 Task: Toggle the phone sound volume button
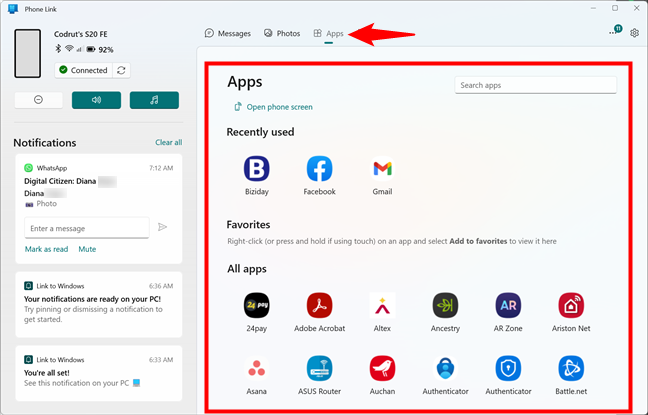96,100
